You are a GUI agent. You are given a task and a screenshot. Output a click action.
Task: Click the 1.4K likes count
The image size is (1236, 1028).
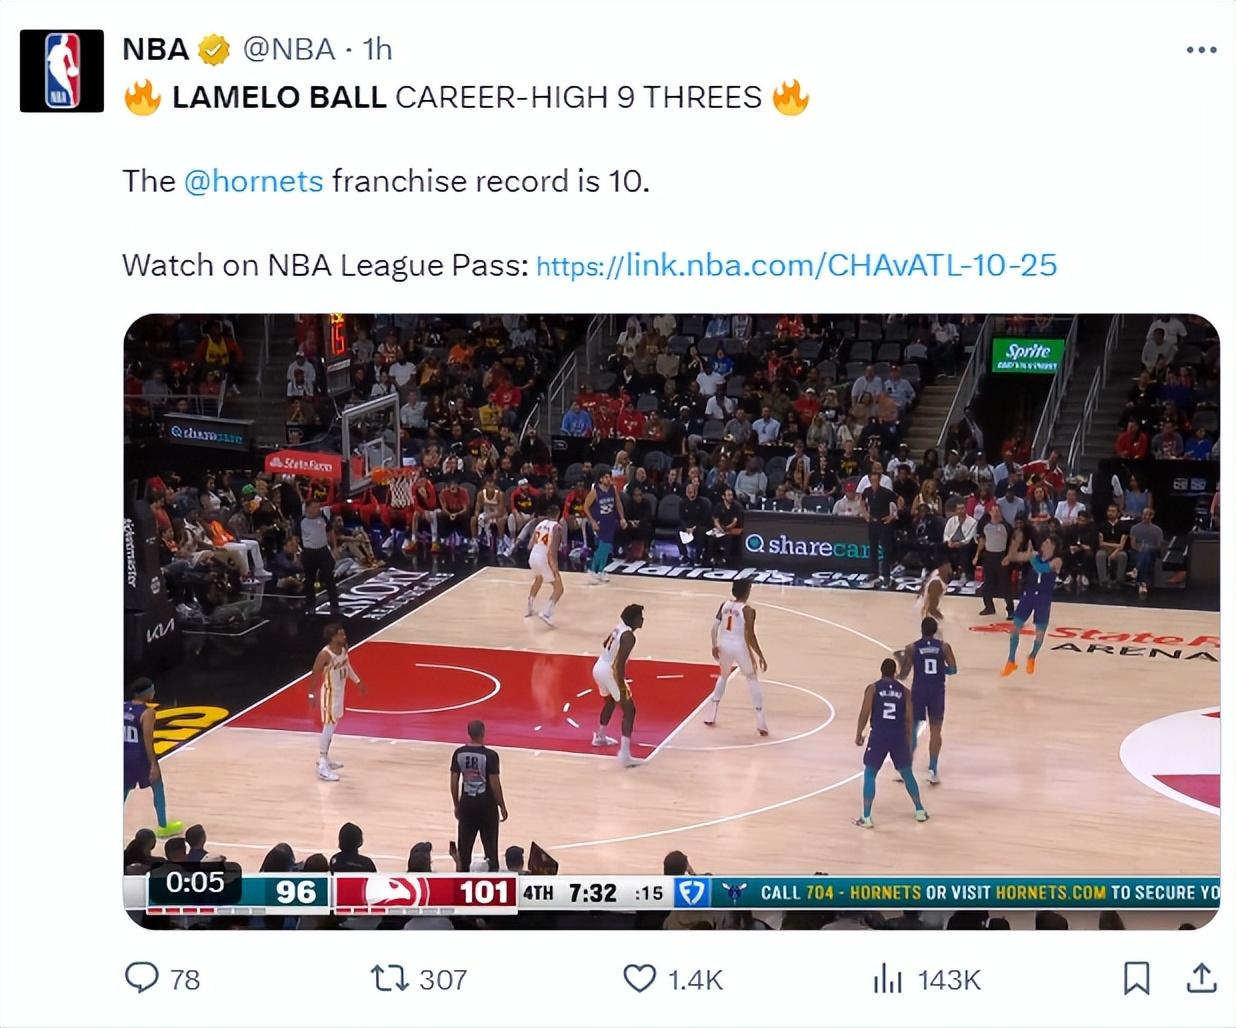695,979
